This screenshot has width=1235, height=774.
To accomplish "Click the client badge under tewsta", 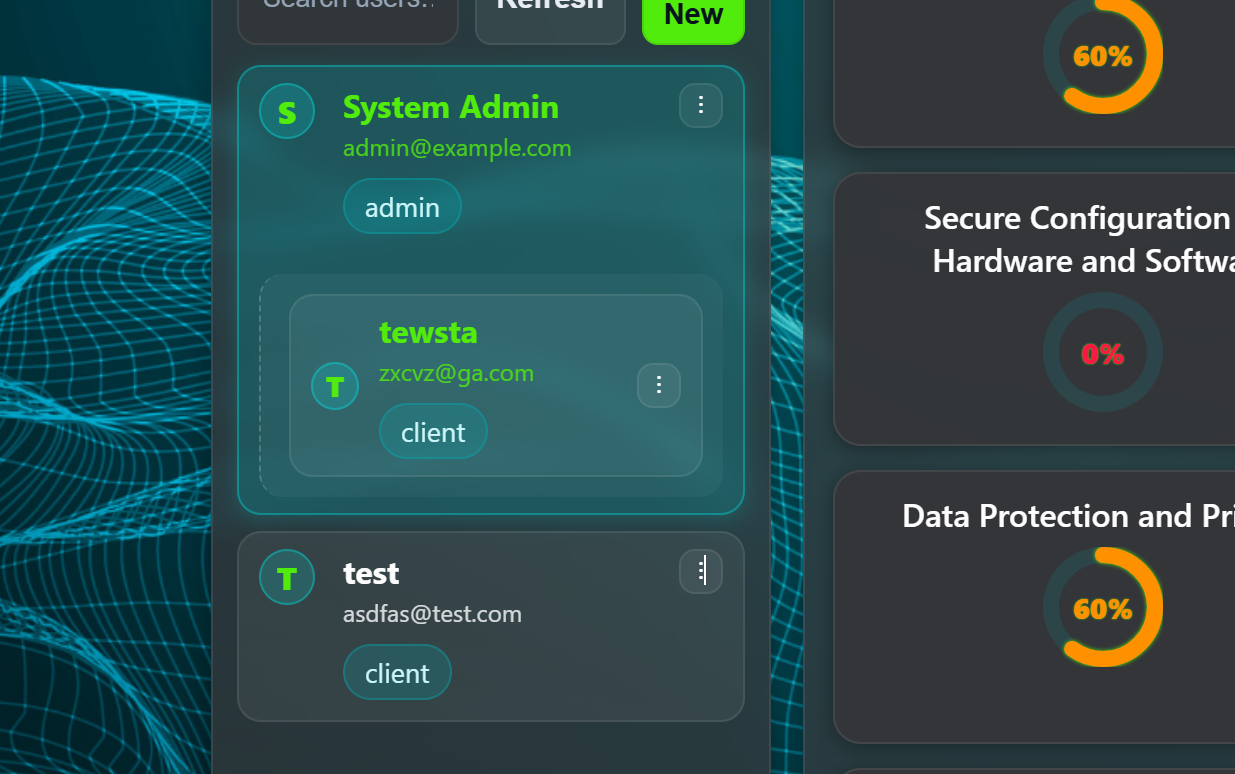I will [433, 432].
